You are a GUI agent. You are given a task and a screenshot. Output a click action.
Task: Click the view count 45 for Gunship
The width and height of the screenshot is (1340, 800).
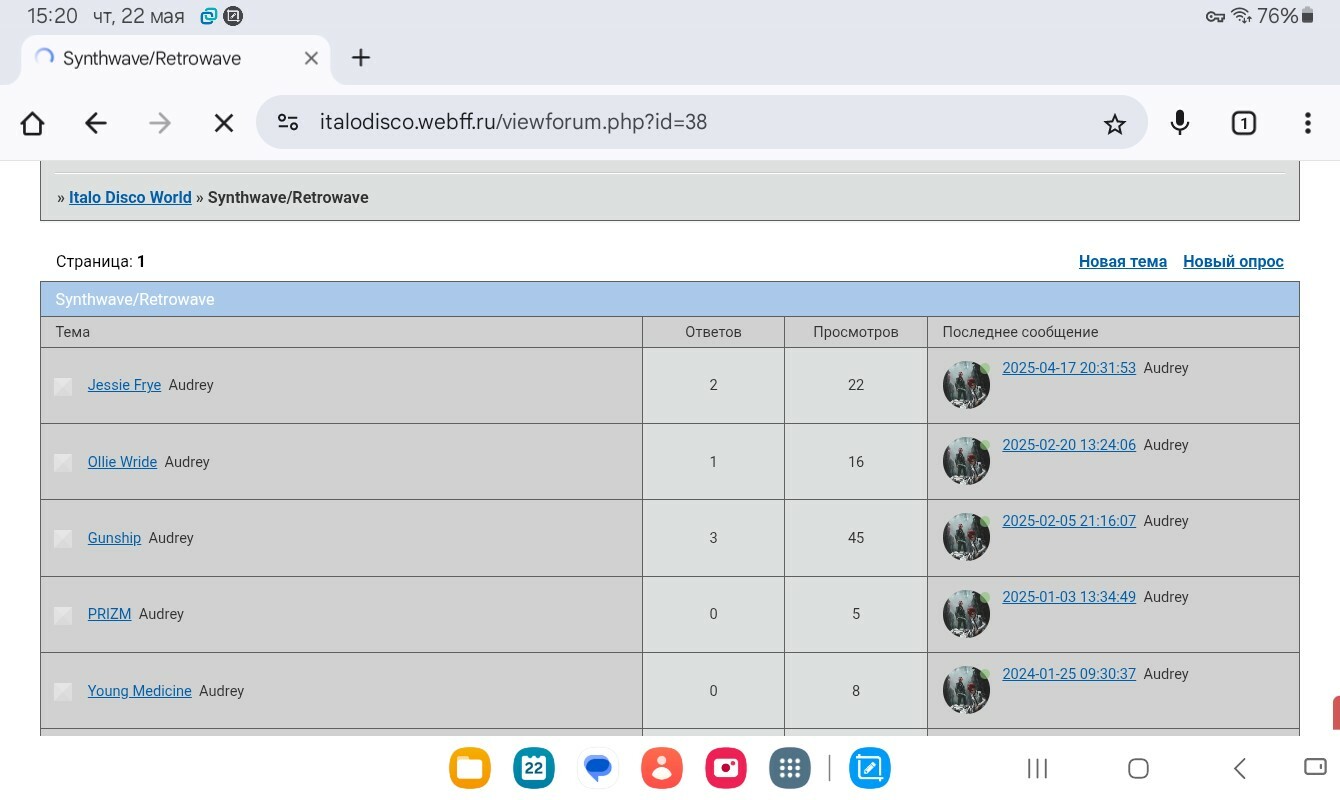pos(856,538)
